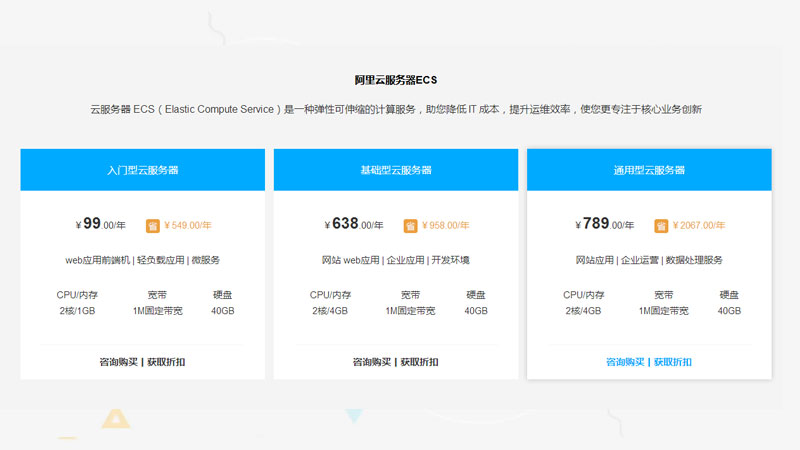Click CPU/内存 label in the 基础型 card
The height and width of the screenshot is (450, 800).
click(x=330, y=295)
